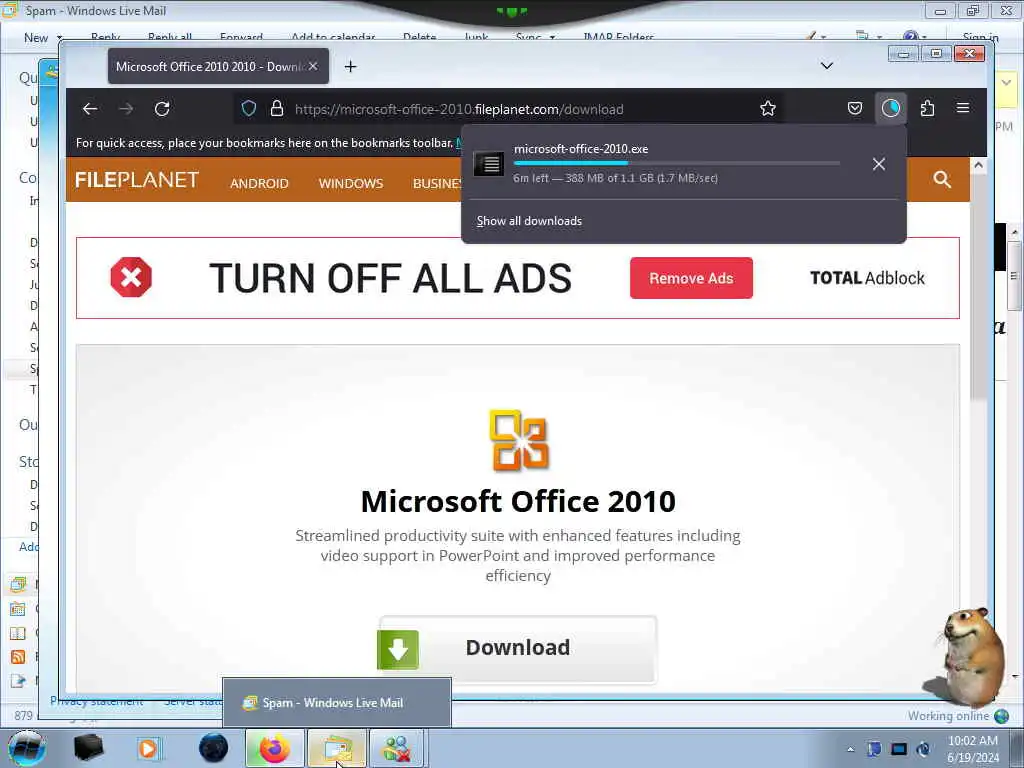Click the Windows Live Mail taskbar button
This screenshot has width=1024, height=768.
336,748
